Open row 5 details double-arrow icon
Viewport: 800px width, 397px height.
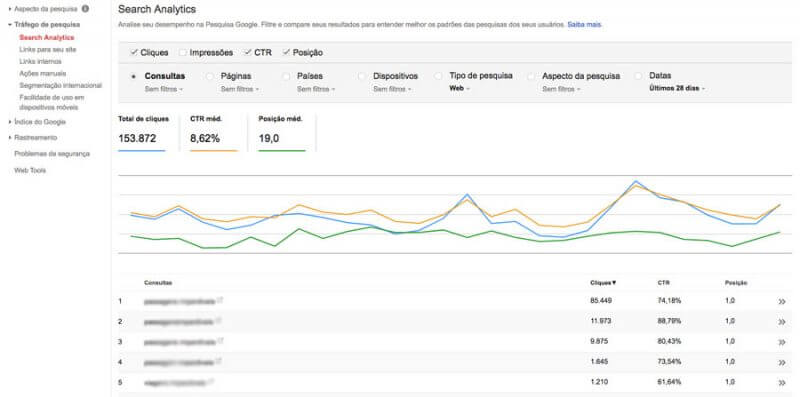[x=782, y=383]
